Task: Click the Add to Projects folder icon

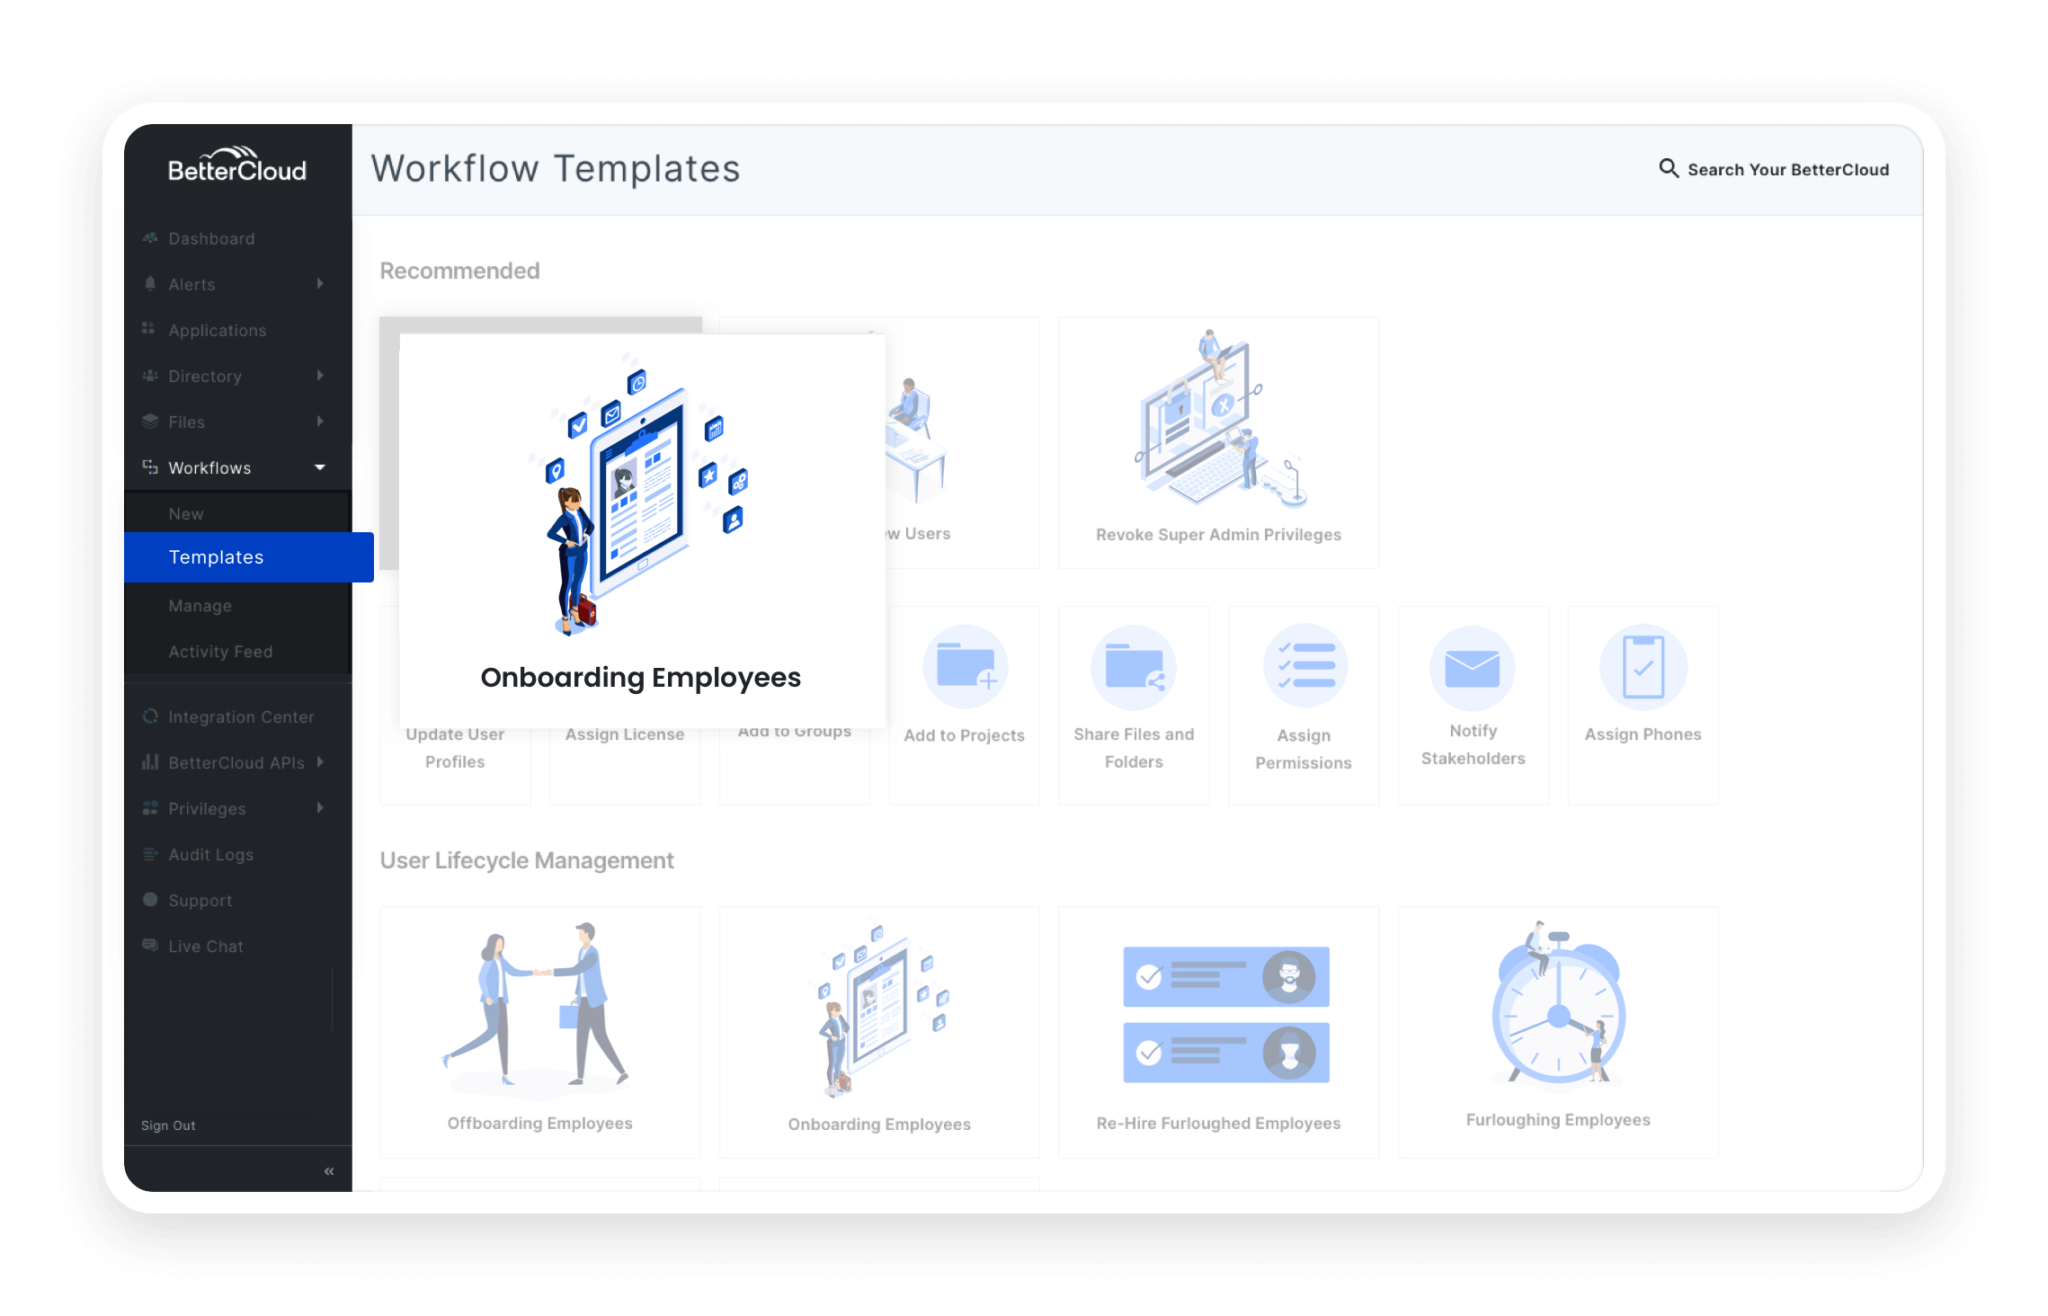Action: [x=964, y=667]
